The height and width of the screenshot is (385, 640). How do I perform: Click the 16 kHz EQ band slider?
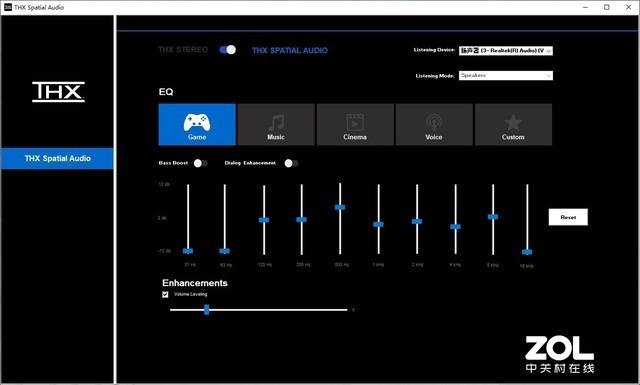527,220
